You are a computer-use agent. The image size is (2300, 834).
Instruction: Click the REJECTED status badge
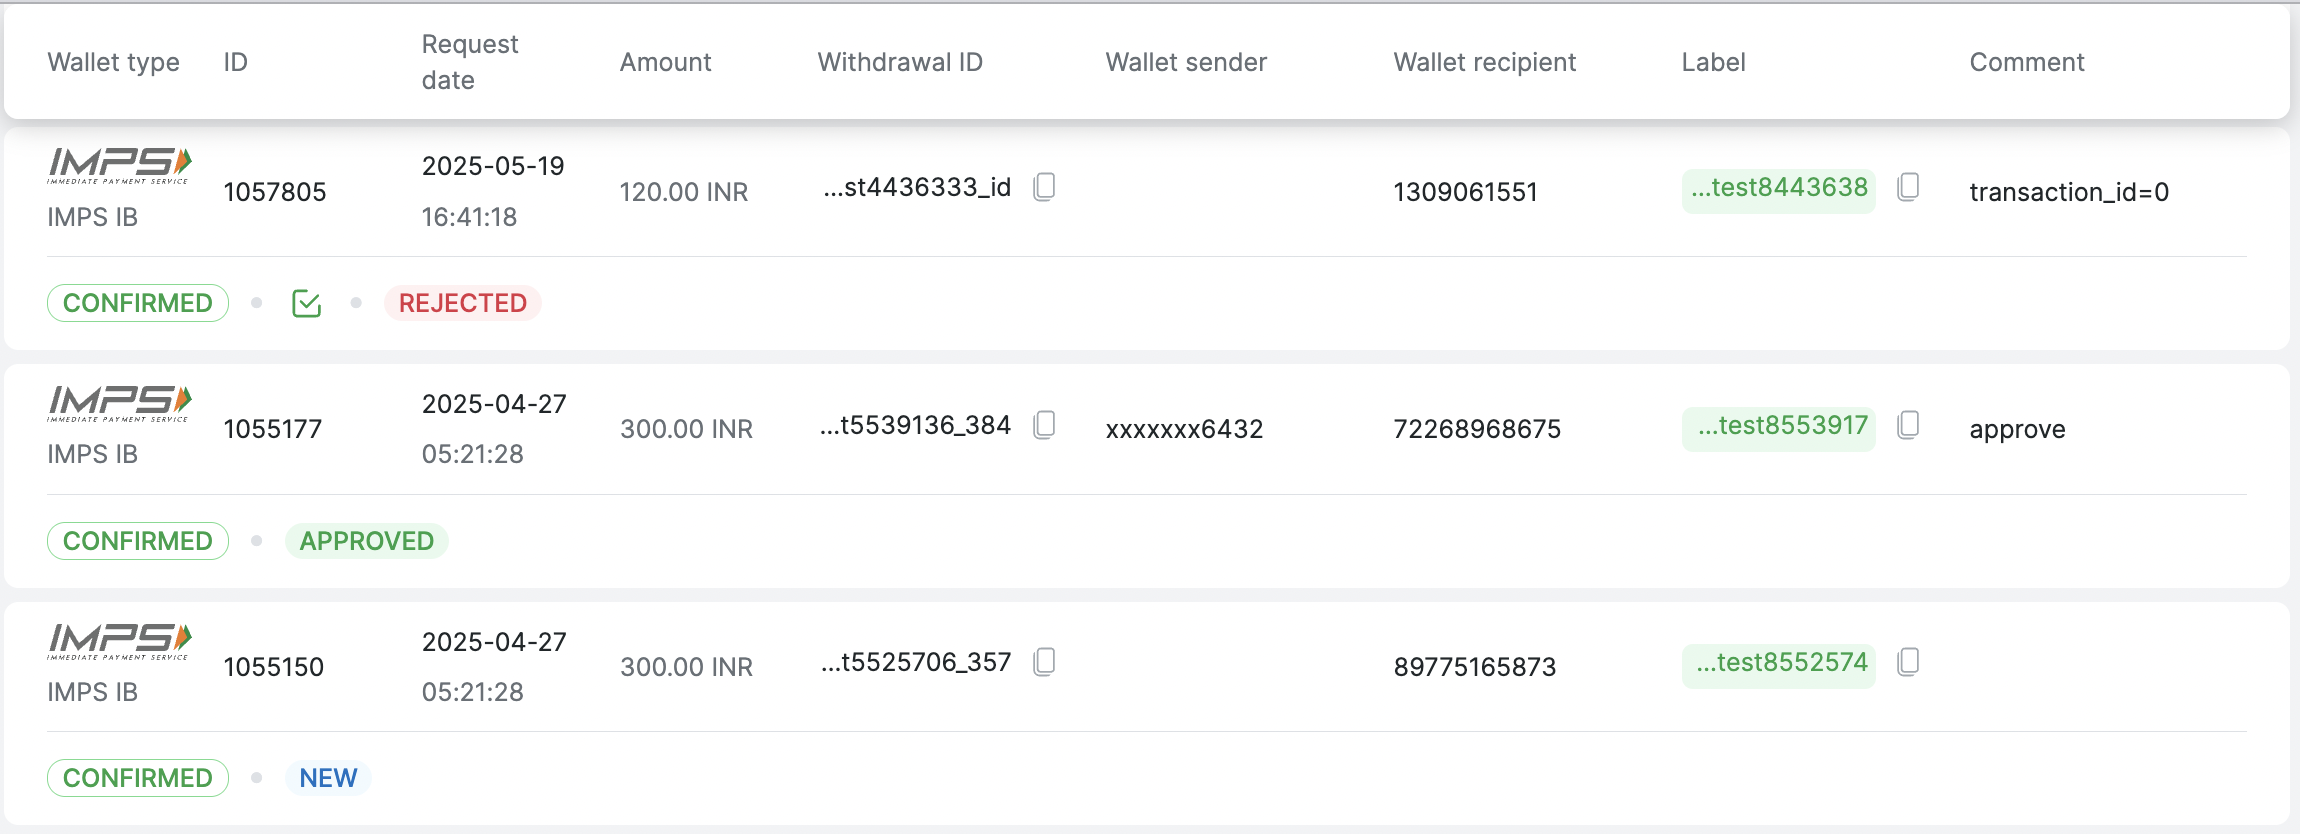[x=462, y=303]
